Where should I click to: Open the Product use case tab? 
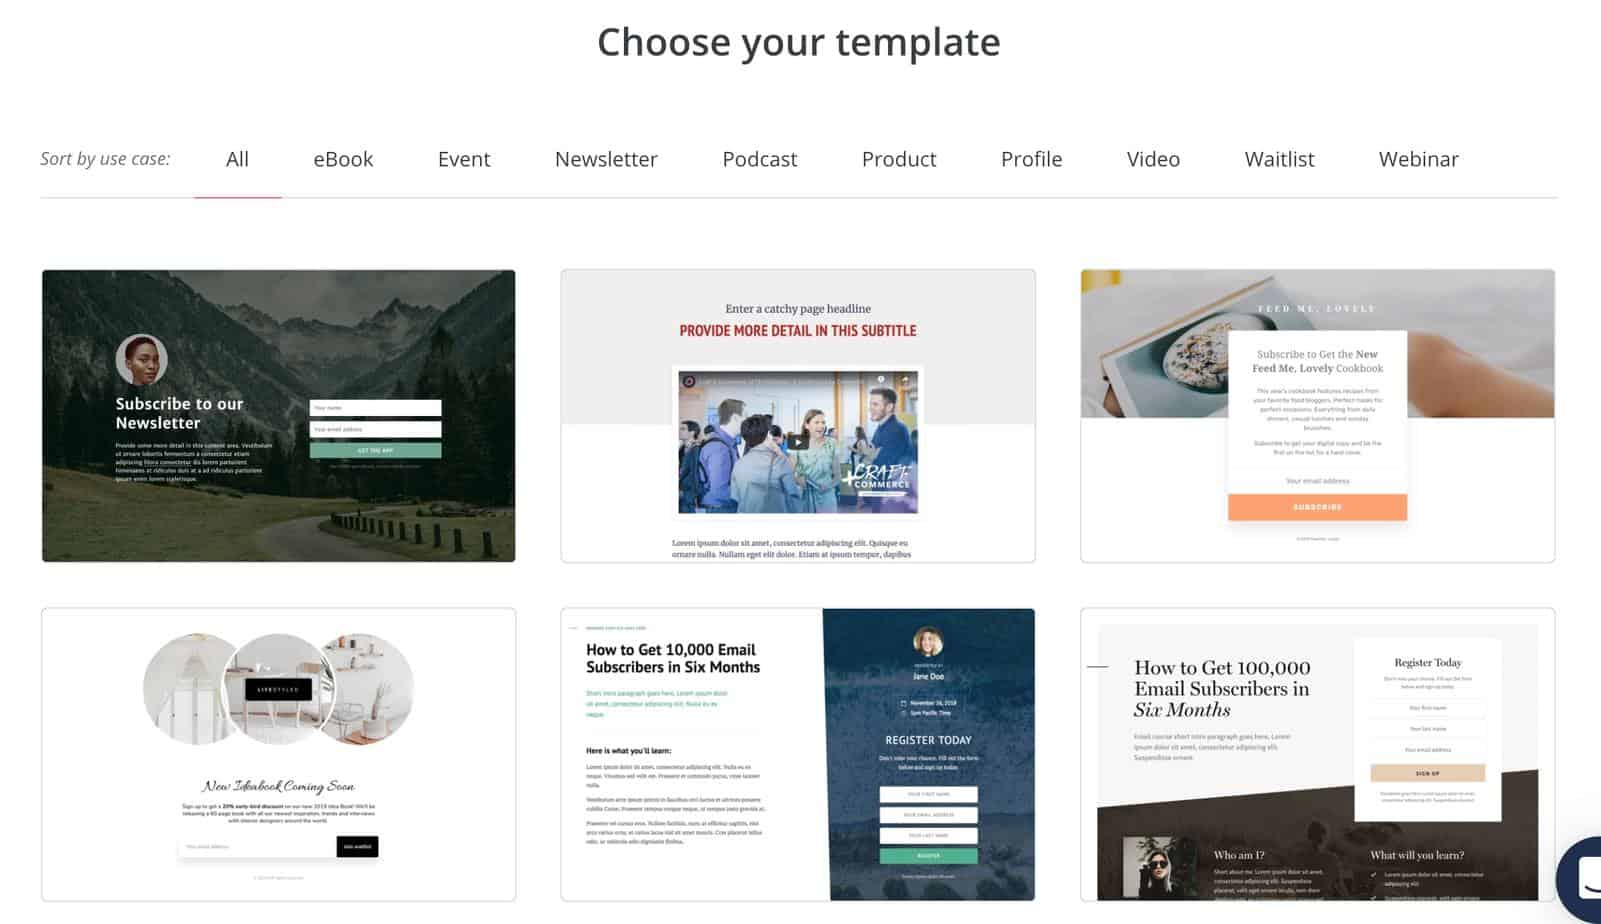pyautogui.click(x=899, y=159)
